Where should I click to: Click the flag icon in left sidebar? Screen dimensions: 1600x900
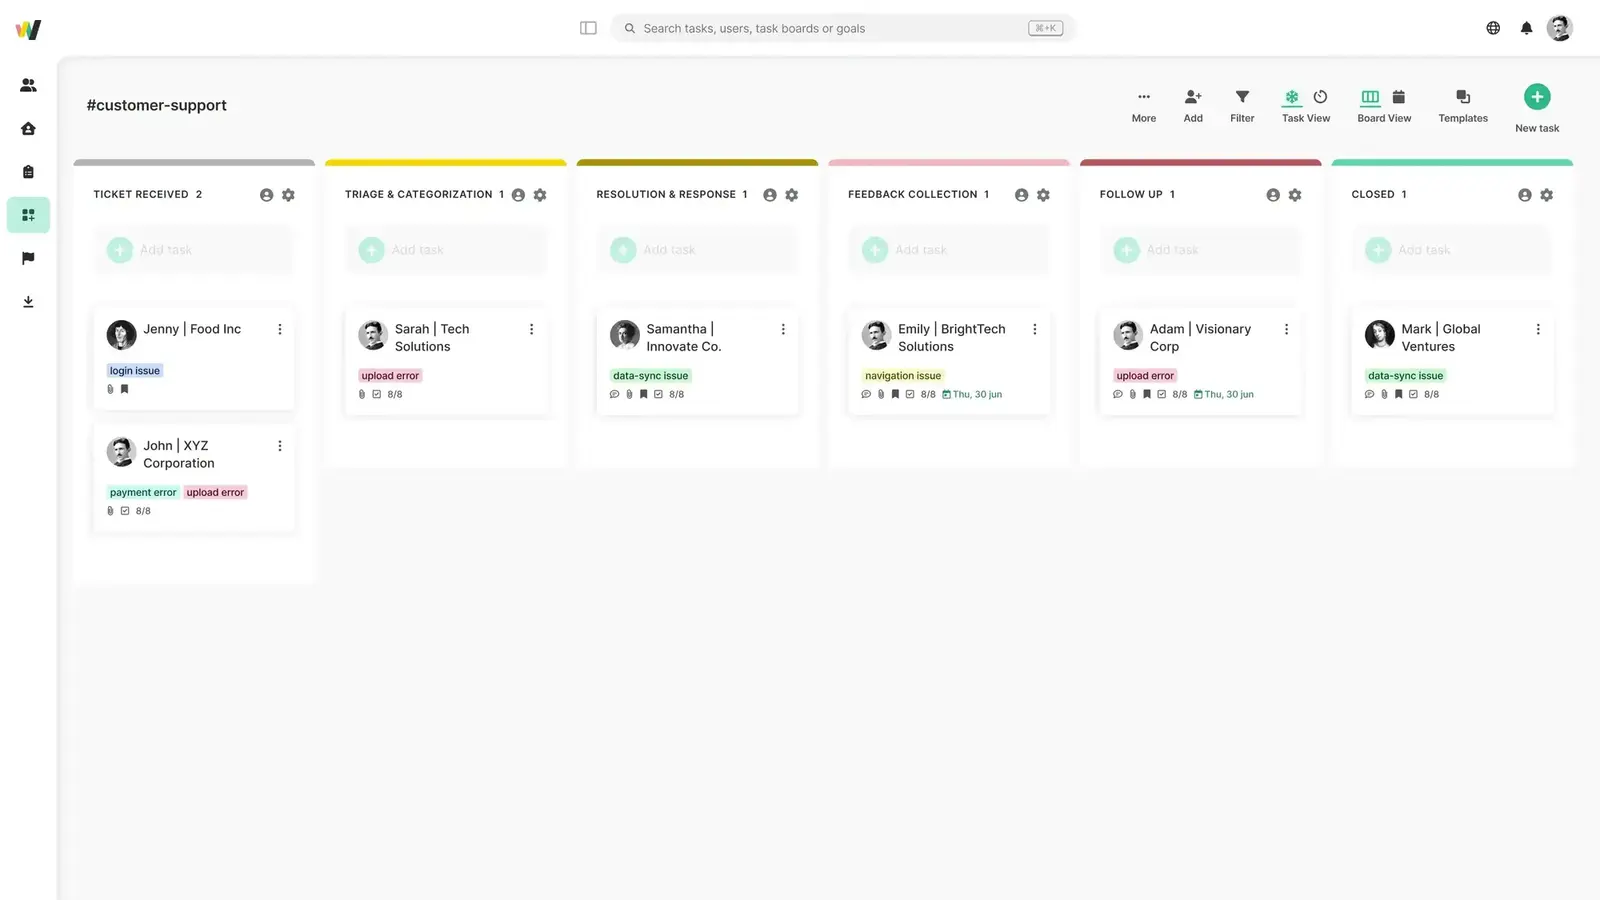coord(28,258)
